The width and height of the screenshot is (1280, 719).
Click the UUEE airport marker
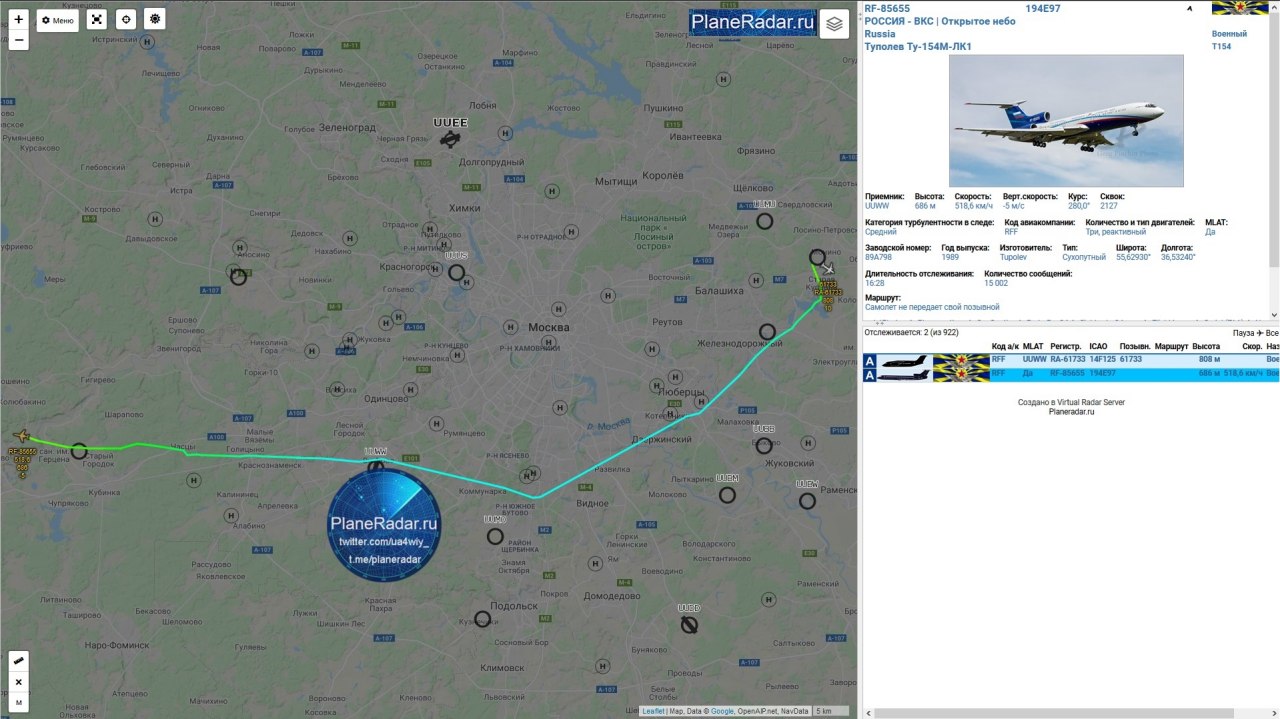click(x=450, y=139)
